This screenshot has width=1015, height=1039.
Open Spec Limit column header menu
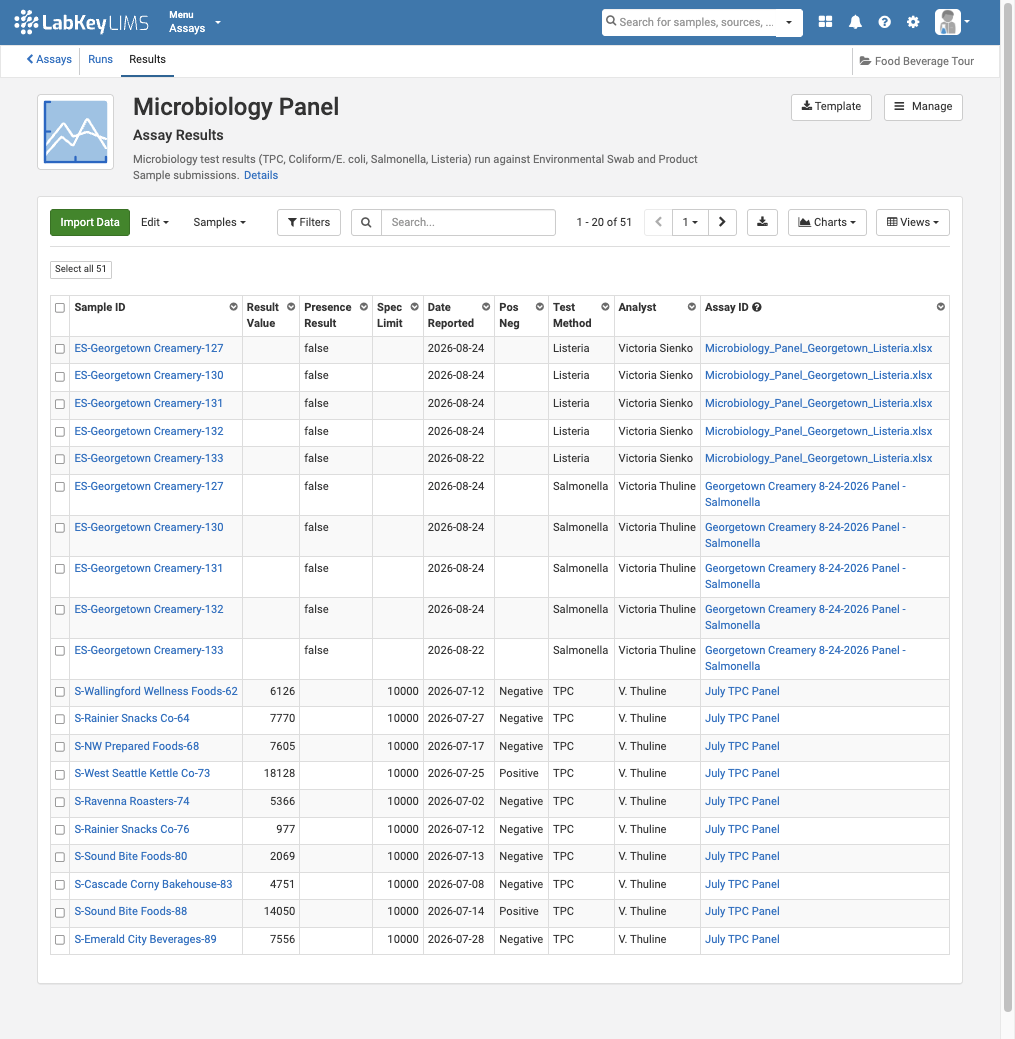click(415, 307)
